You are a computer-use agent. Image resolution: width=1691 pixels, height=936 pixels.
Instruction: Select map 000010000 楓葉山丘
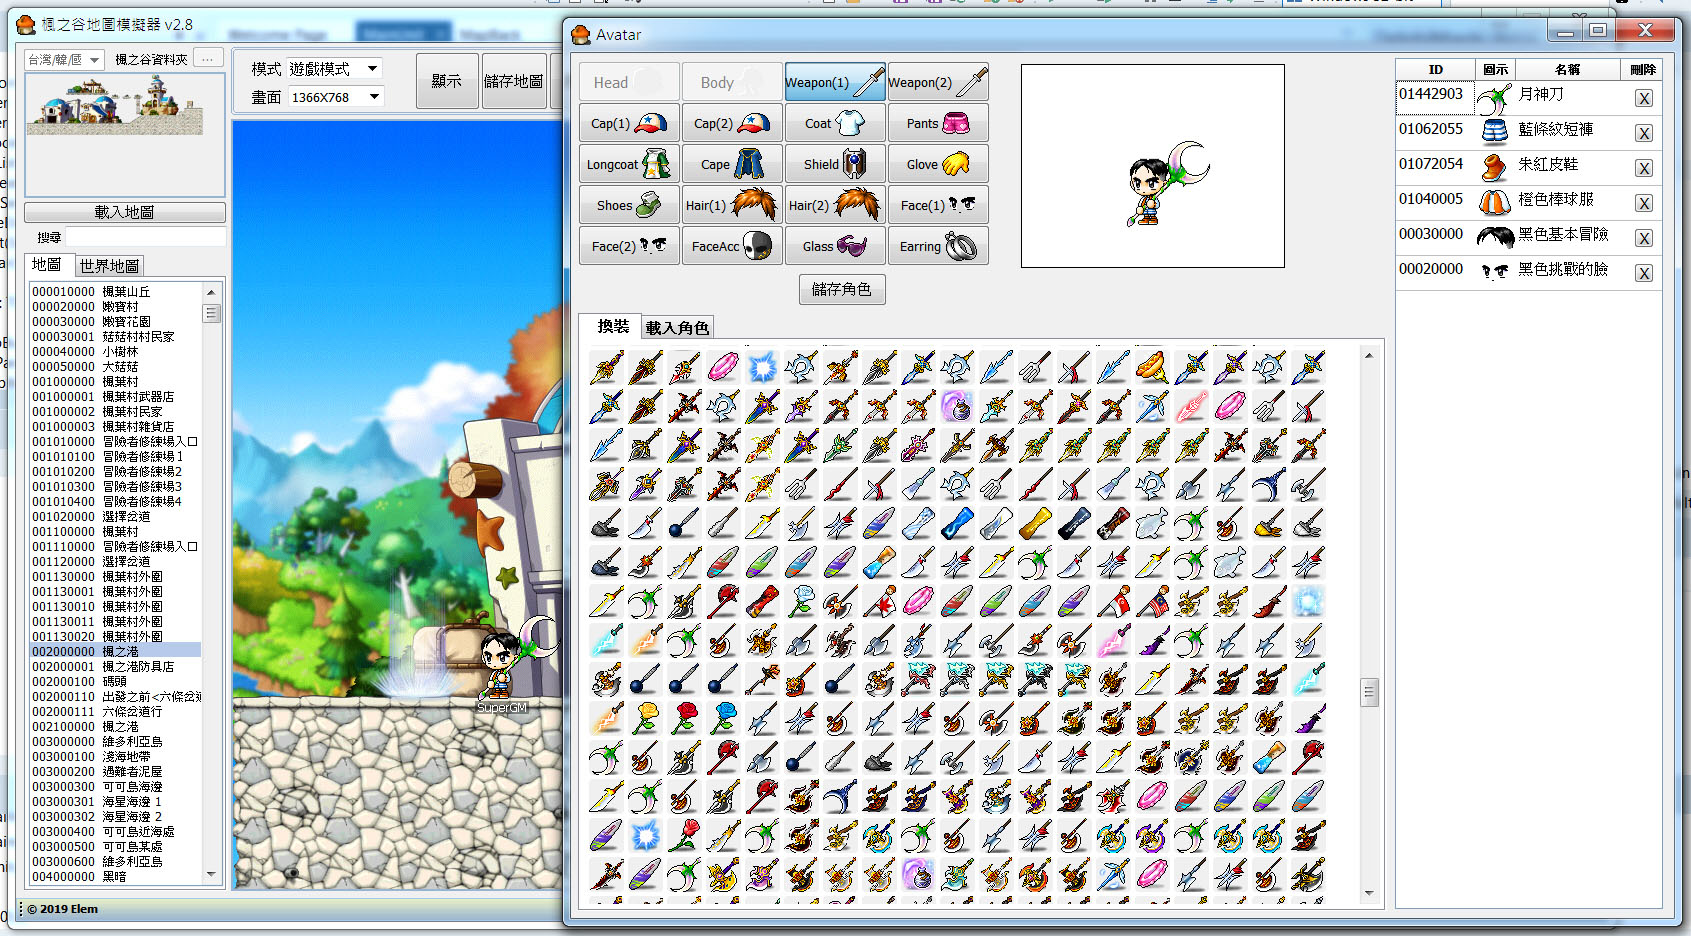[x=115, y=292]
